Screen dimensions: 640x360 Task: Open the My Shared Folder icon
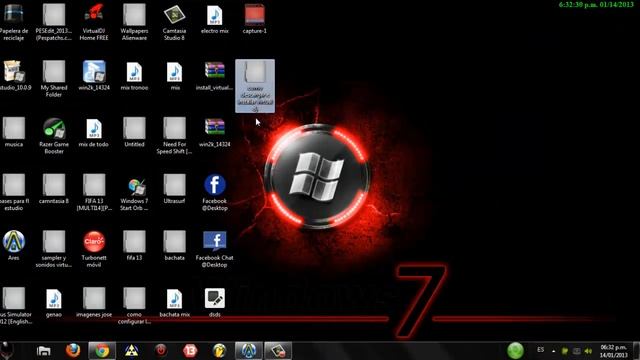53,79
